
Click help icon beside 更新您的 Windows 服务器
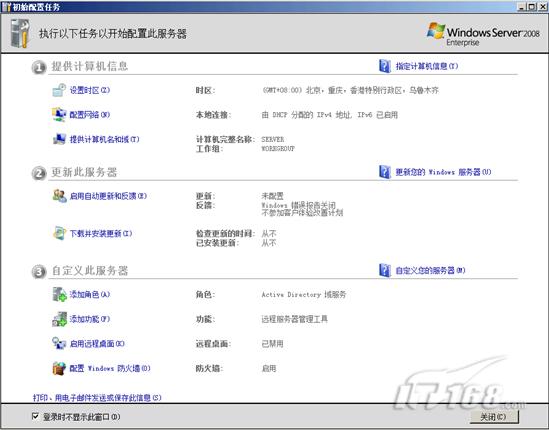tap(385, 172)
